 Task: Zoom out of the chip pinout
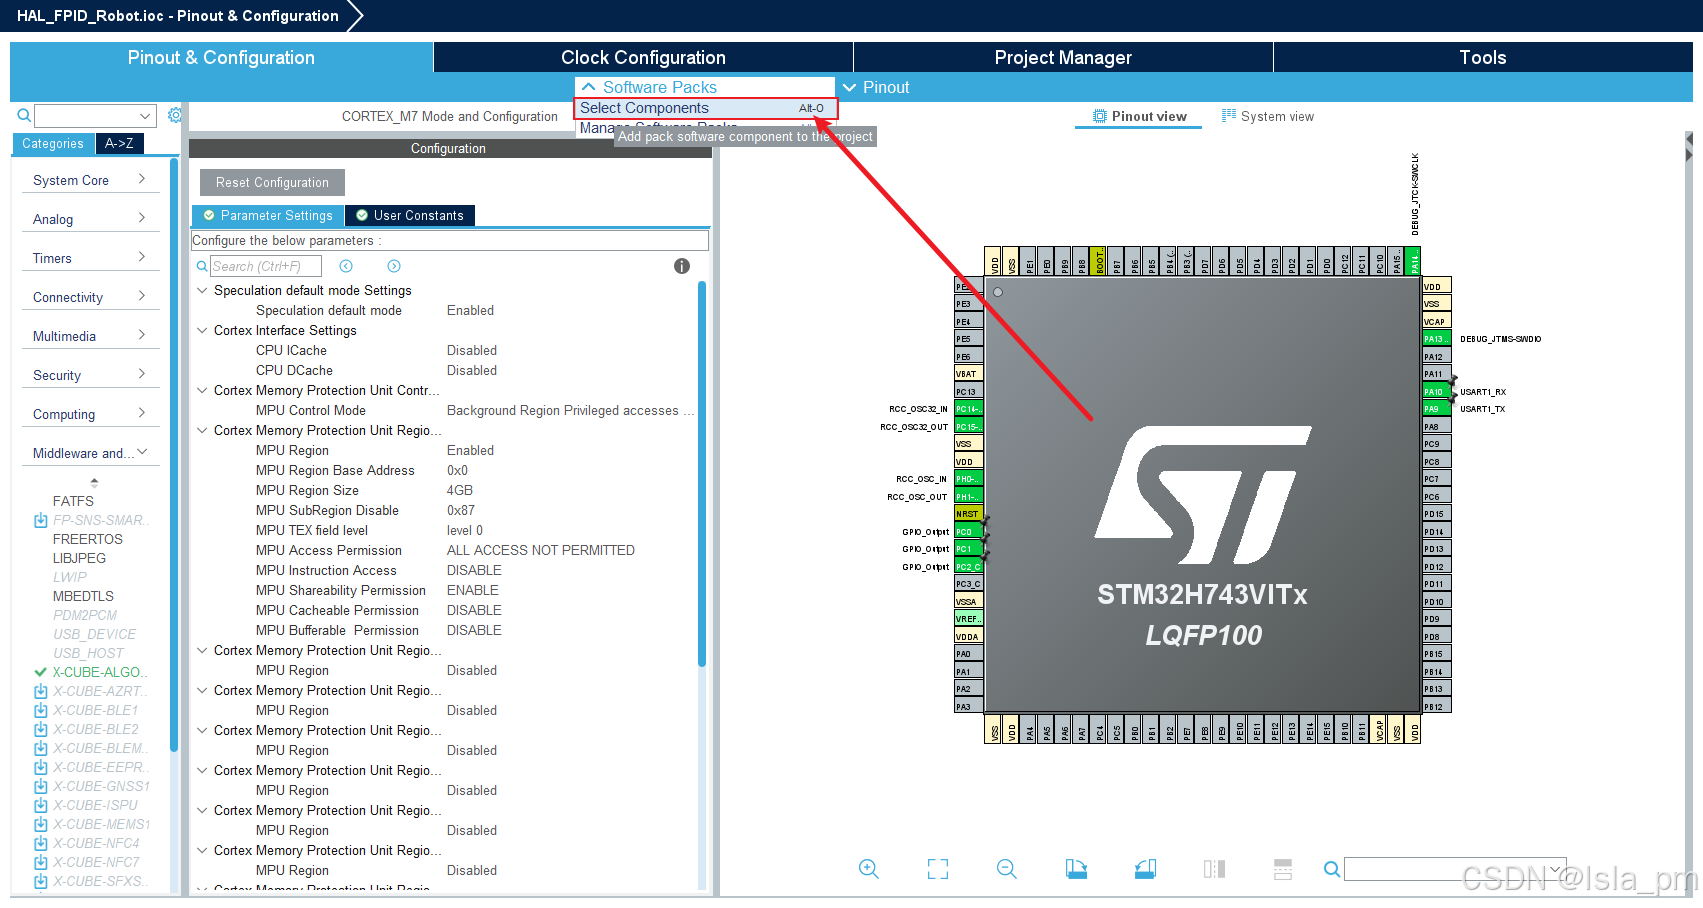pos(1007,869)
